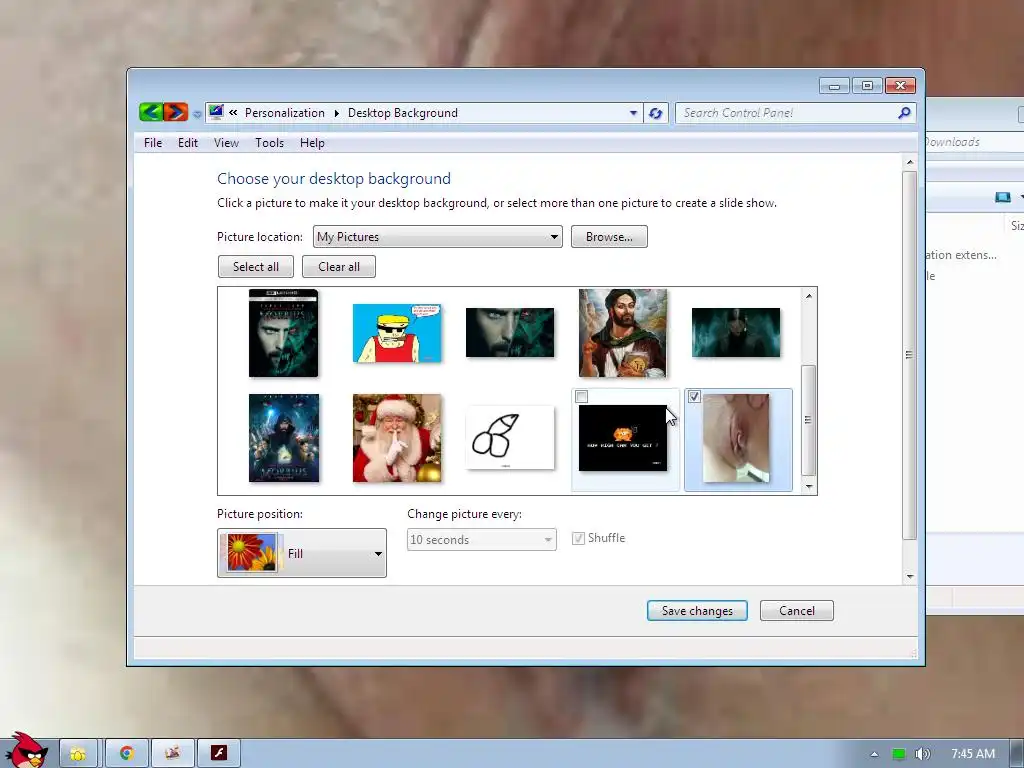Click the picture list scrollbar thumb

[x=808, y=421]
